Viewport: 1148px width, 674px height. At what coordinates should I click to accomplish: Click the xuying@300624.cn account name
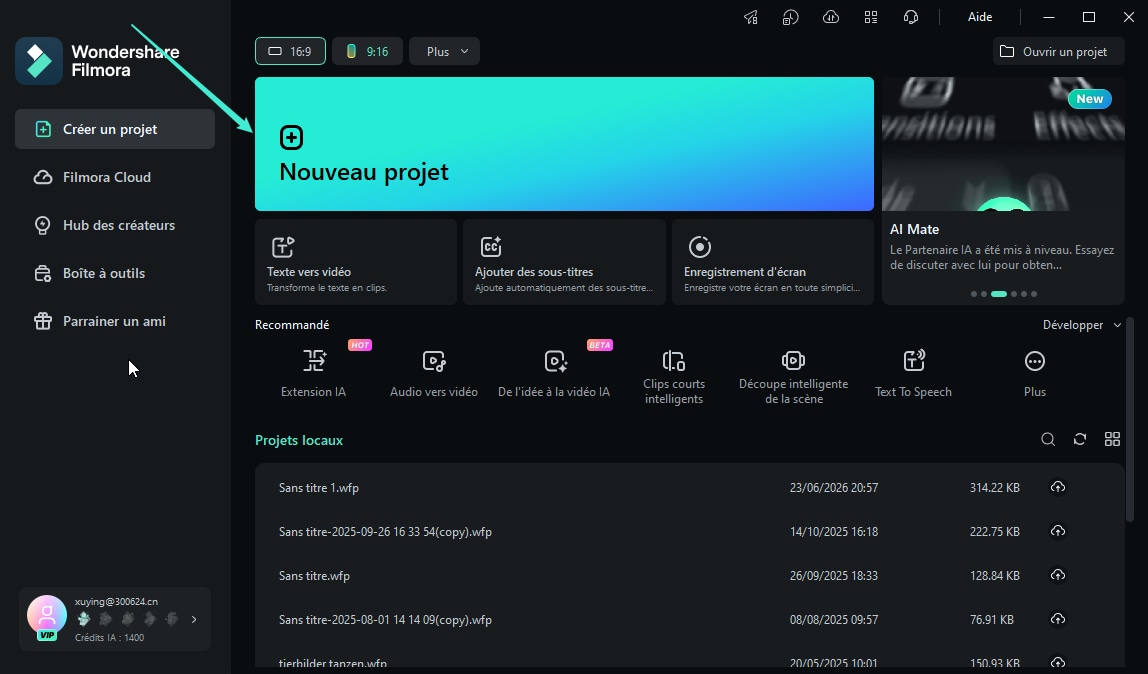tap(116, 602)
